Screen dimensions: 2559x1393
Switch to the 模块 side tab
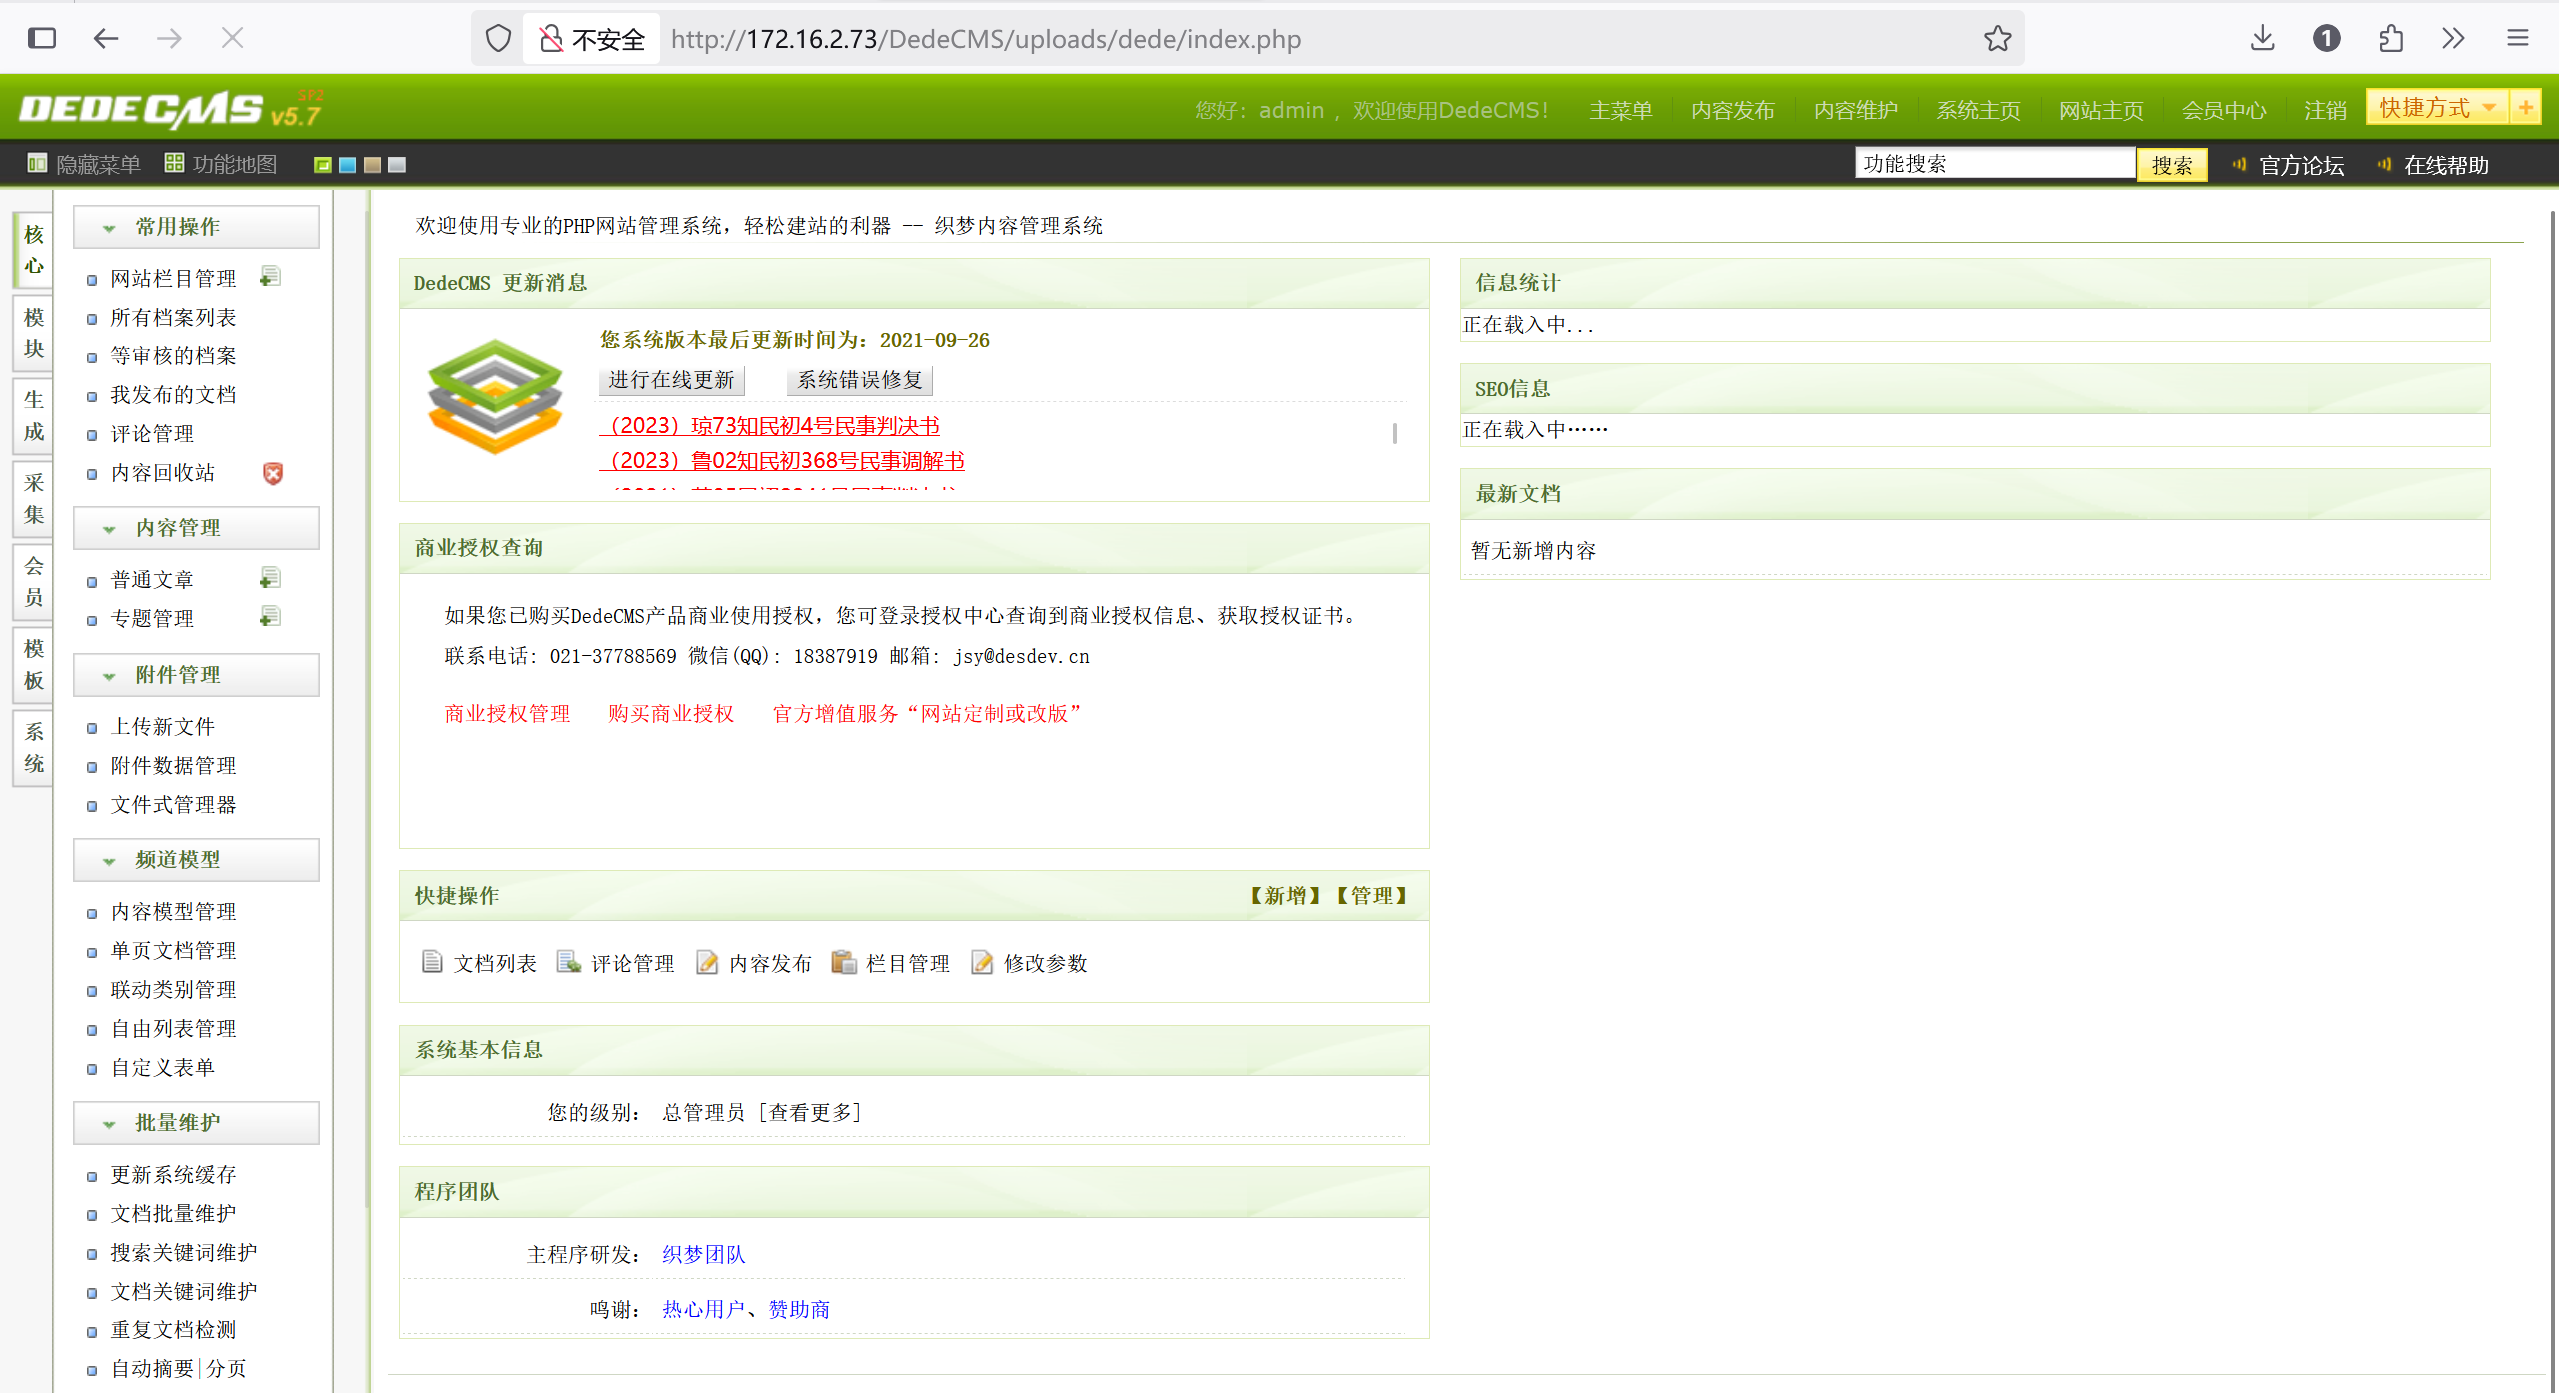(33, 333)
